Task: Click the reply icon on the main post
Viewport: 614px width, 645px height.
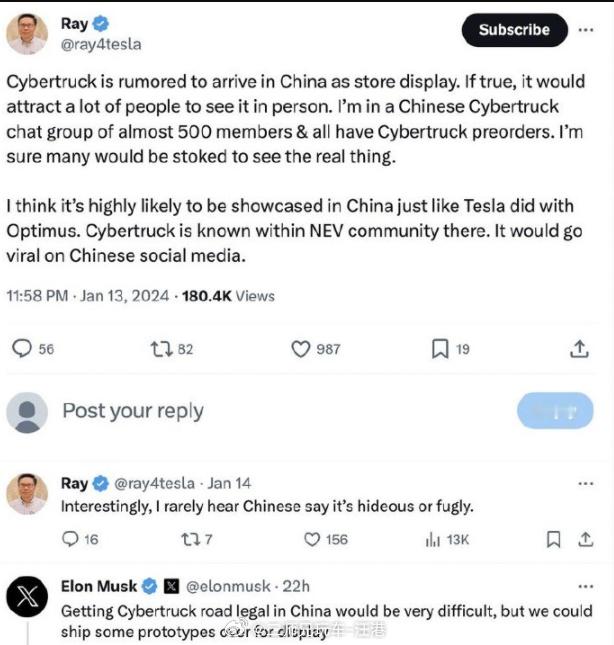Action: [22, 348]
